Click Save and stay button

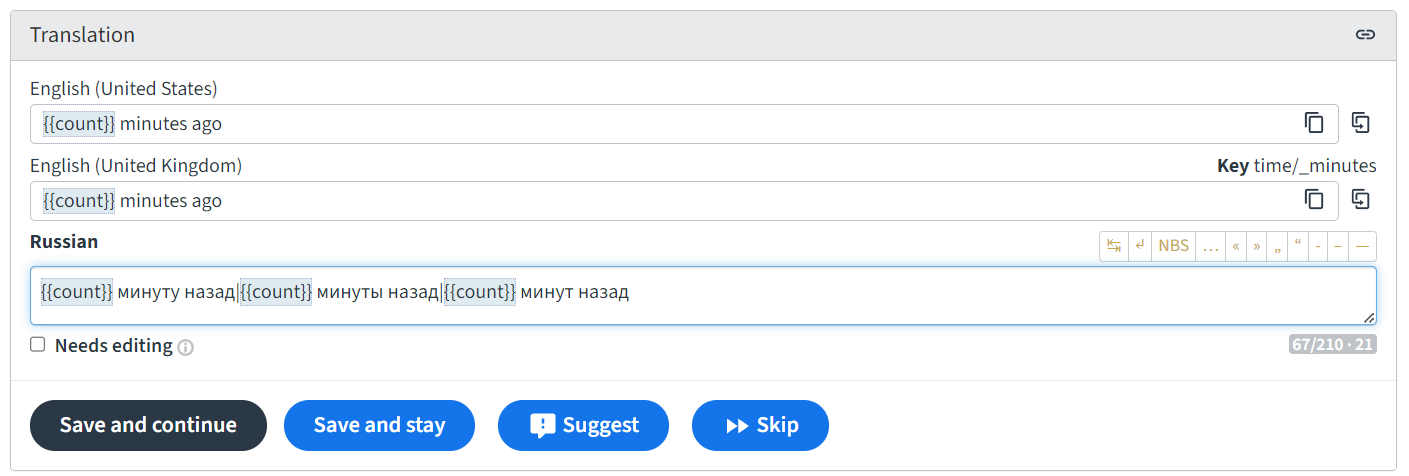(x=379, y=425)
